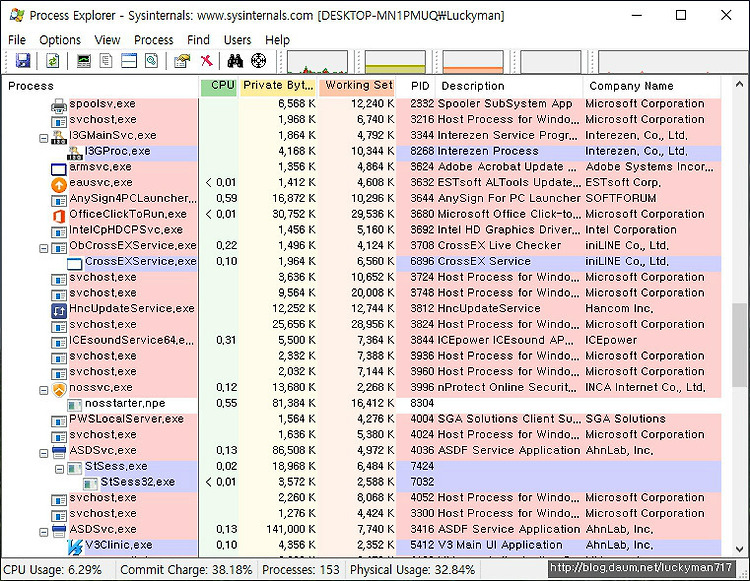Screen dimensions: 750x581
Task: Collapse the nossvc.exe tree node
Action: 44,391
